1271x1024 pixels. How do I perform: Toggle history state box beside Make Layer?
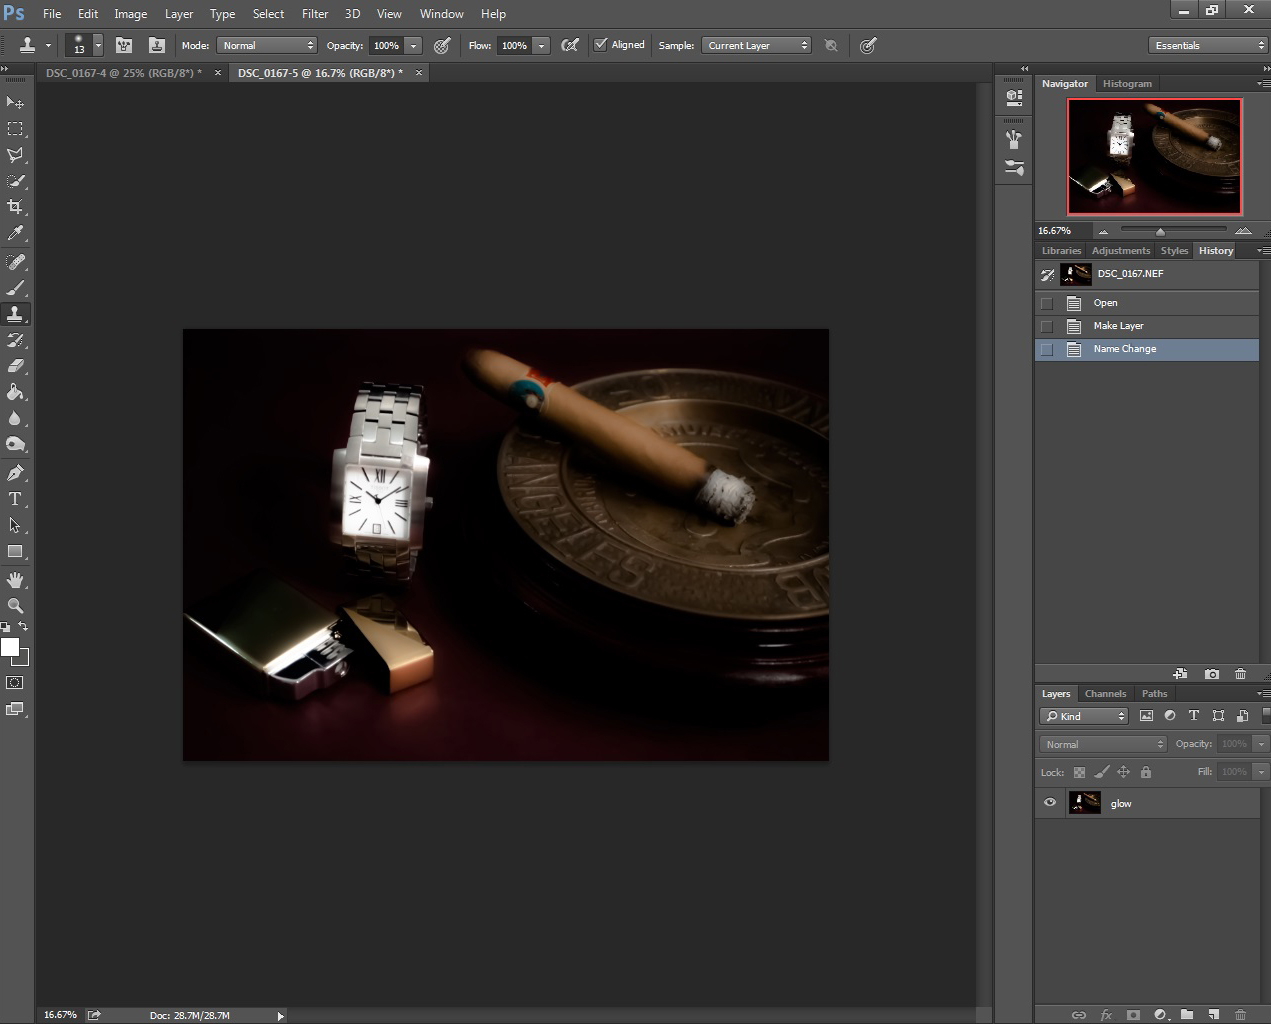[x=1047, y=326]
